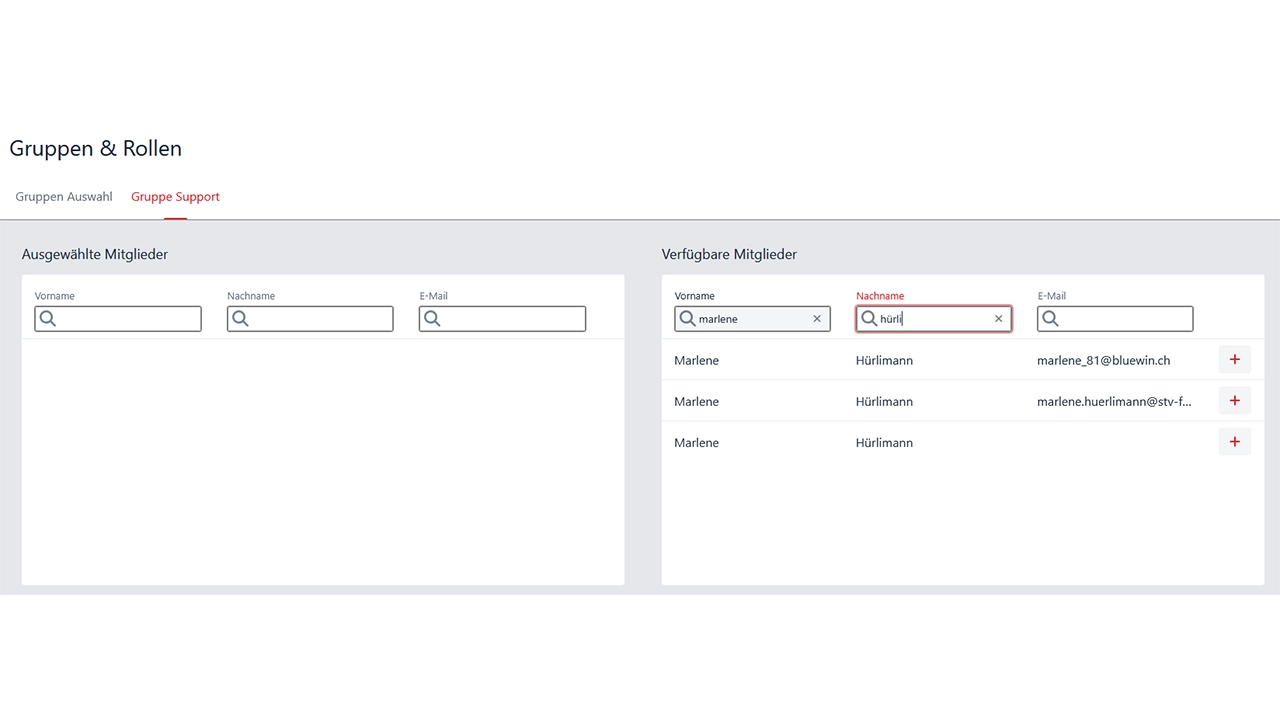Screen dimensions: 1280x720
Task: Focus Vorname filter under Ausgewählte Mitglieder
Action: pos(118,319)
